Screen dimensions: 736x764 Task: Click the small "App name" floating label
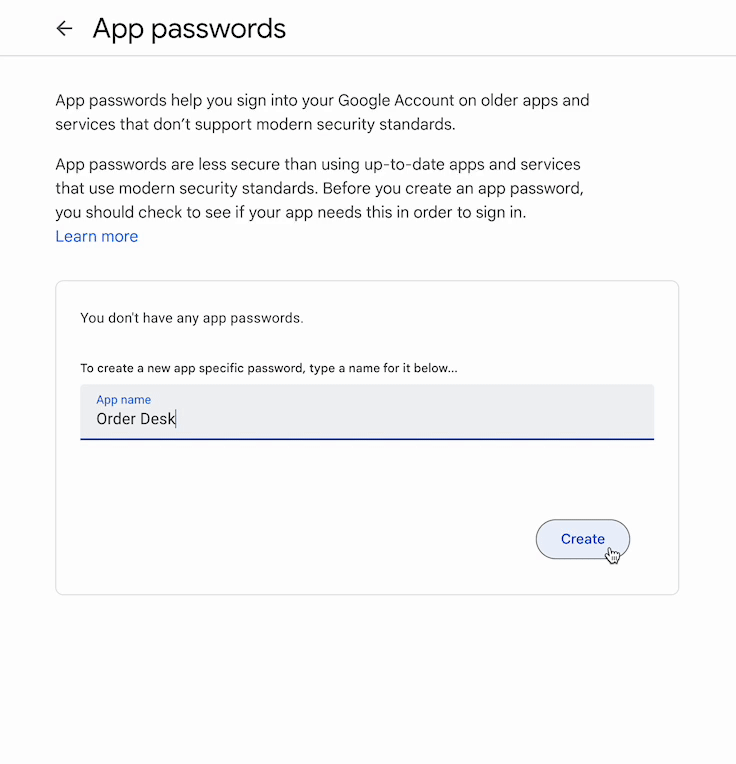[123, 400]
